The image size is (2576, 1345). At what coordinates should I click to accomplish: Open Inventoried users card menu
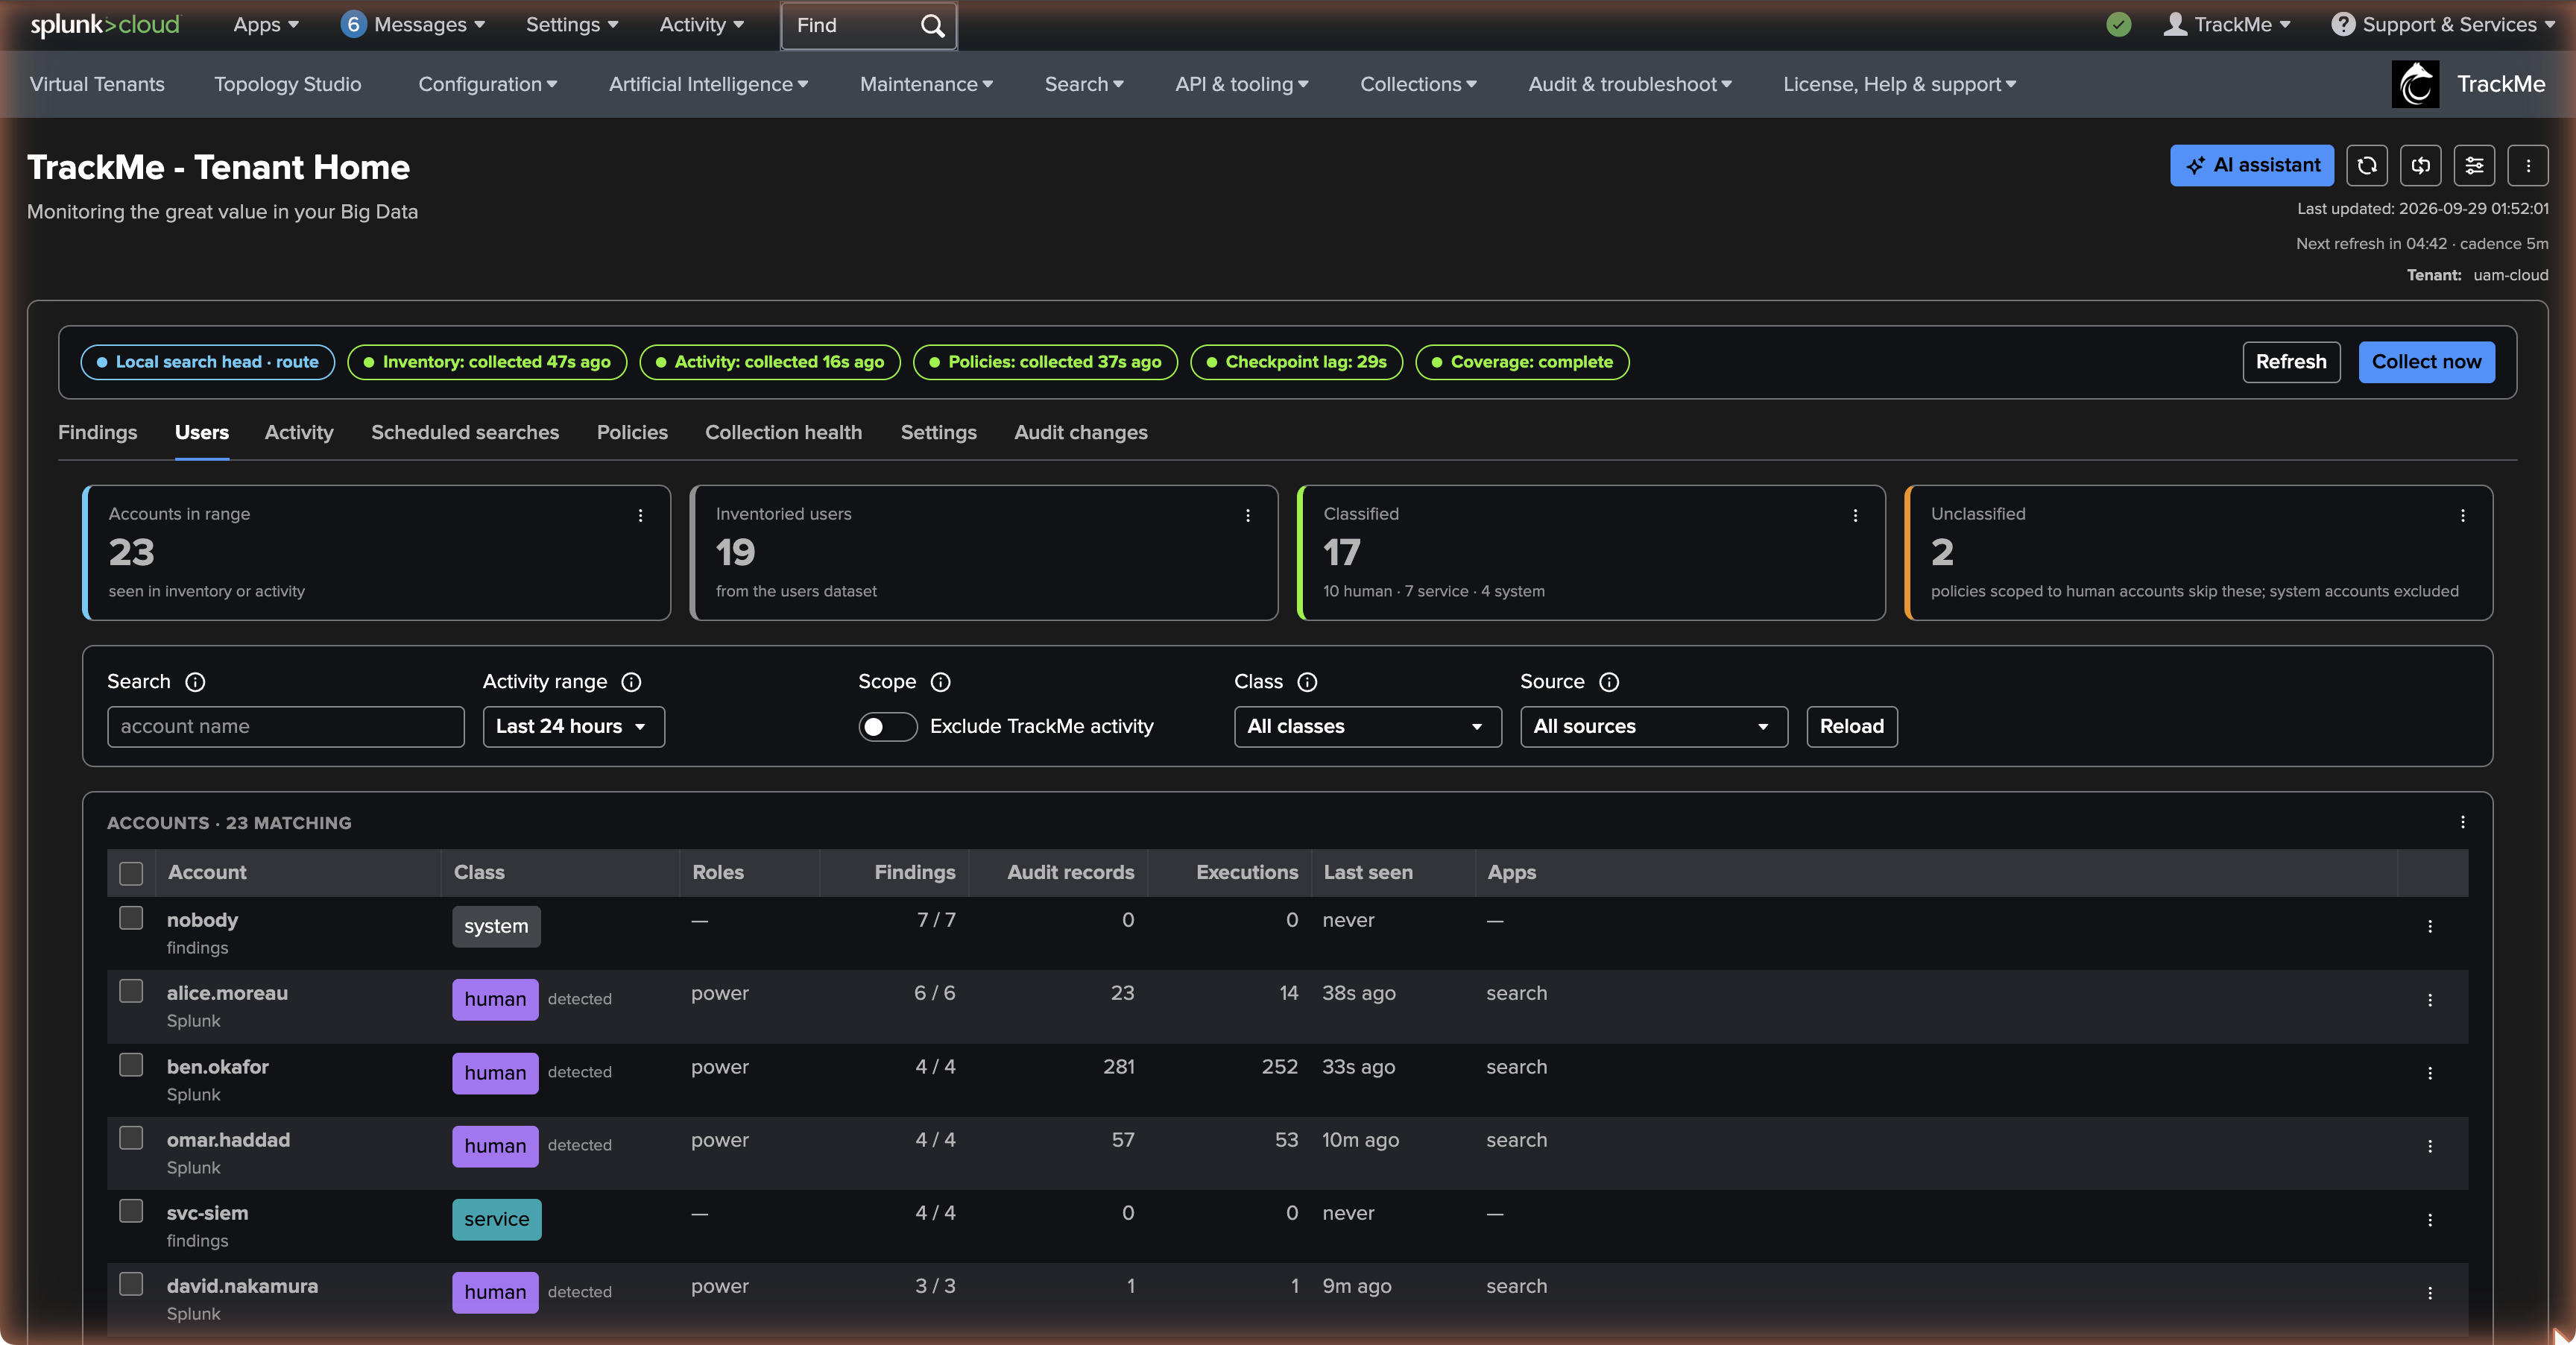(x=1248, y=515)
